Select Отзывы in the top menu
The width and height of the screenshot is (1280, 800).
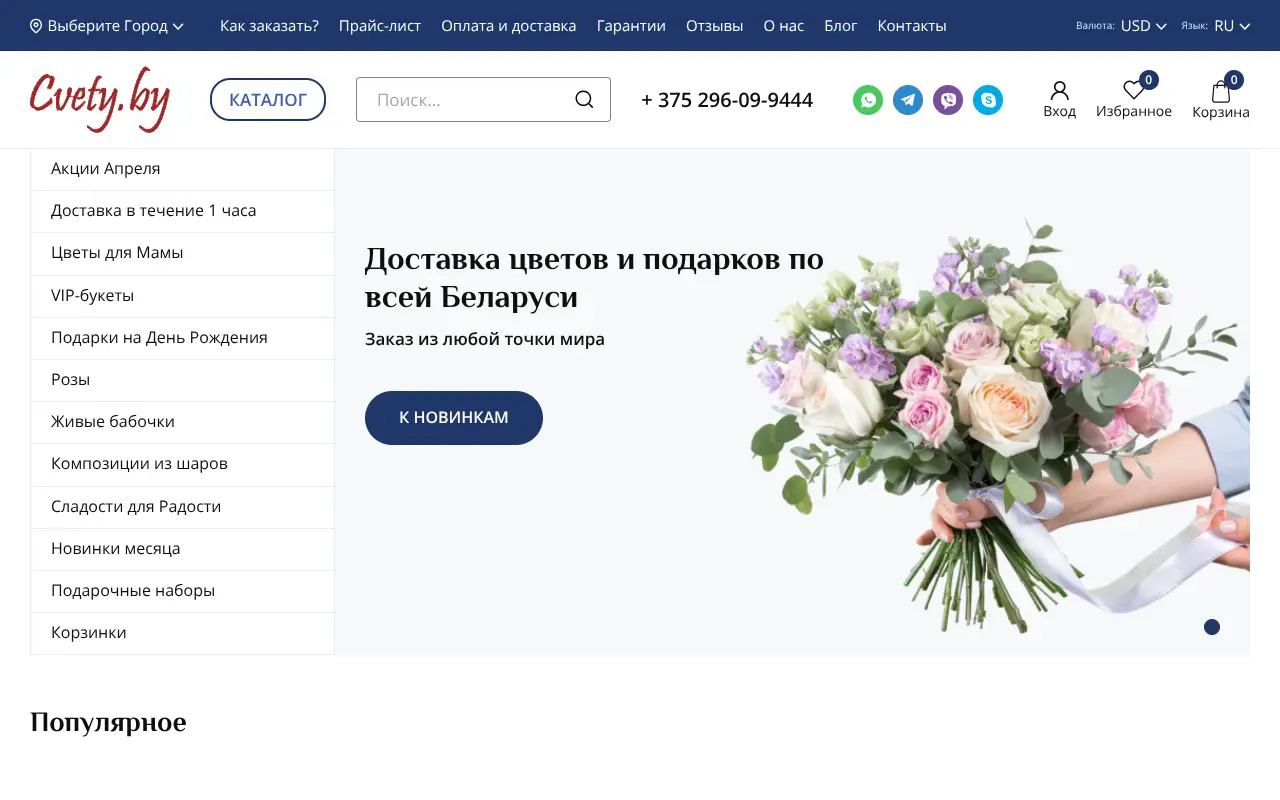714,25
